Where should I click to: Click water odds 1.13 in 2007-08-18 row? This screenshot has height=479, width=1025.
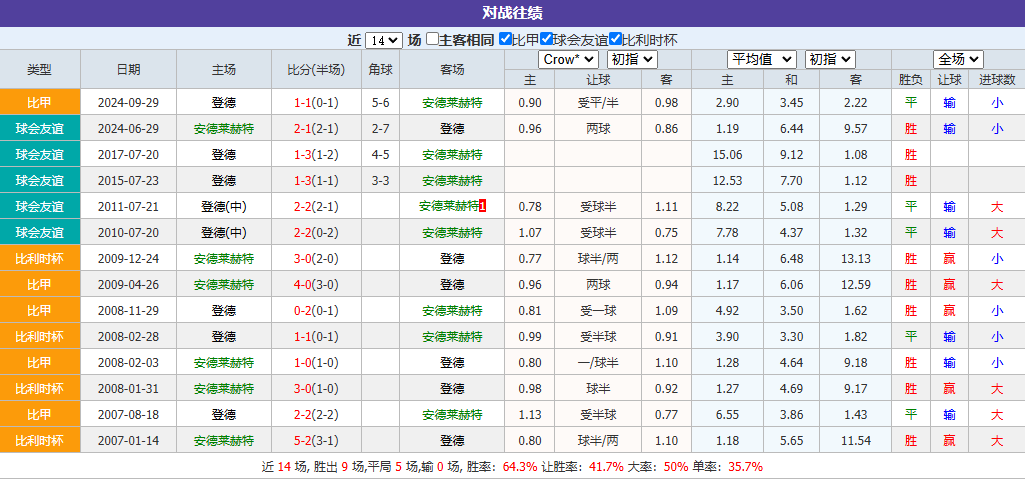[x=529, y=414]
